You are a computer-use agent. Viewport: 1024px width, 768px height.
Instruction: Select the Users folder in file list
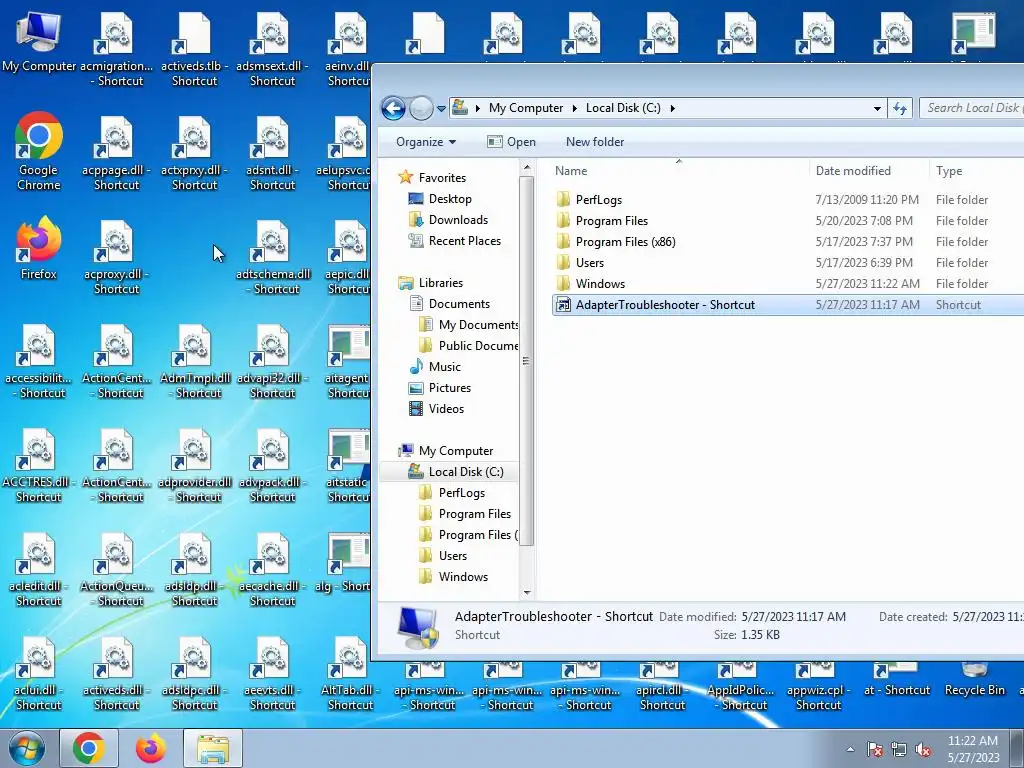pos(589,263)
